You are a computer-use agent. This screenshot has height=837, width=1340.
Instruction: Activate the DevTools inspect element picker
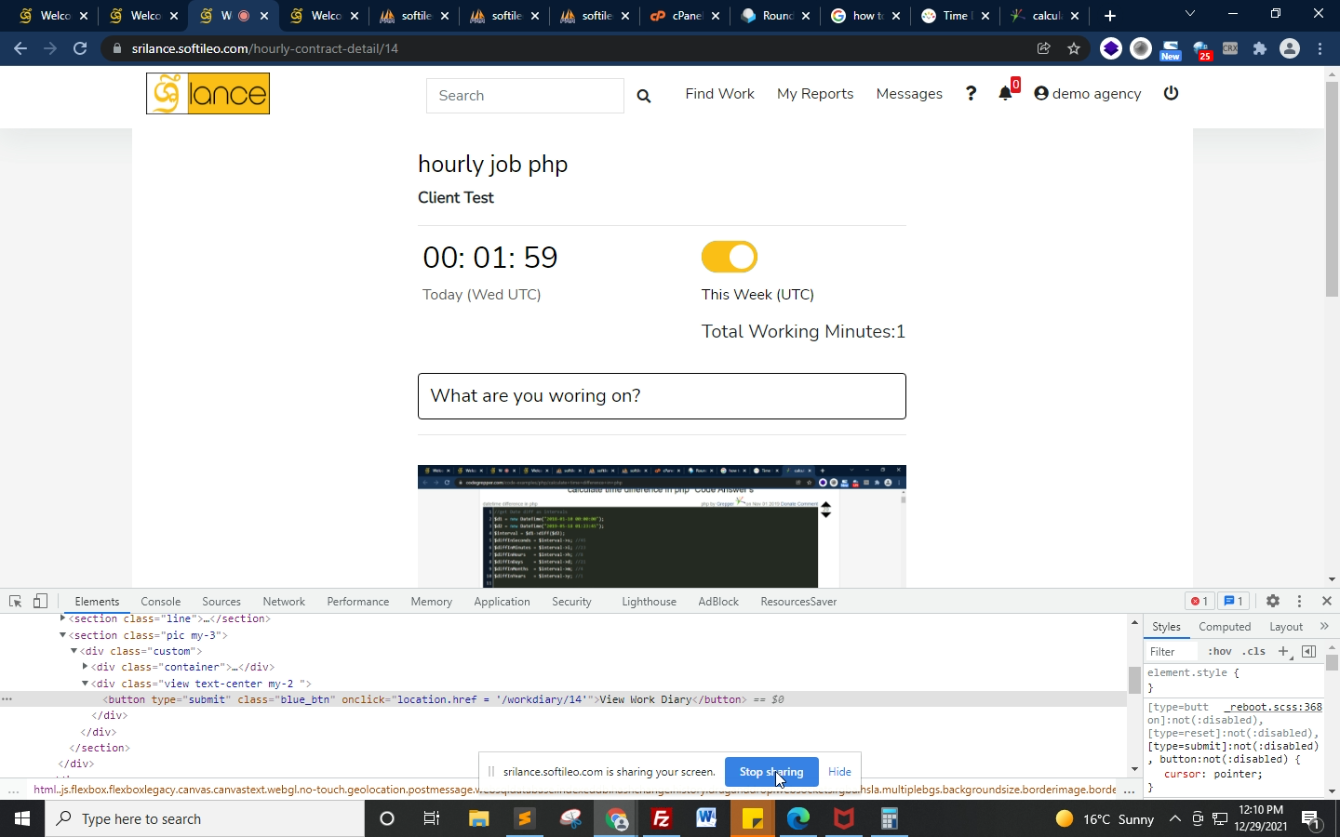[15, 601]
